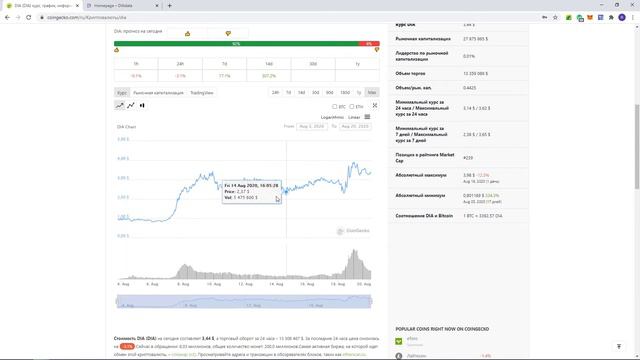640x360 pixels.
Task: Click the red portion of the sentiment bar
Action: 369,44
